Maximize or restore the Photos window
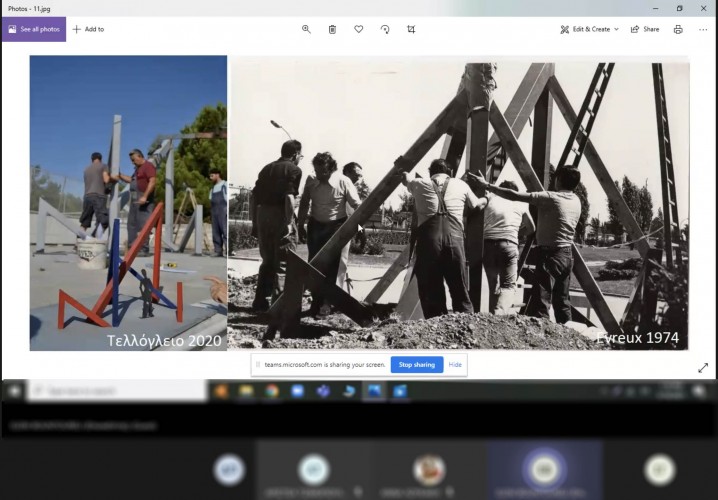The image size is (718, 500). coord(679,8)
